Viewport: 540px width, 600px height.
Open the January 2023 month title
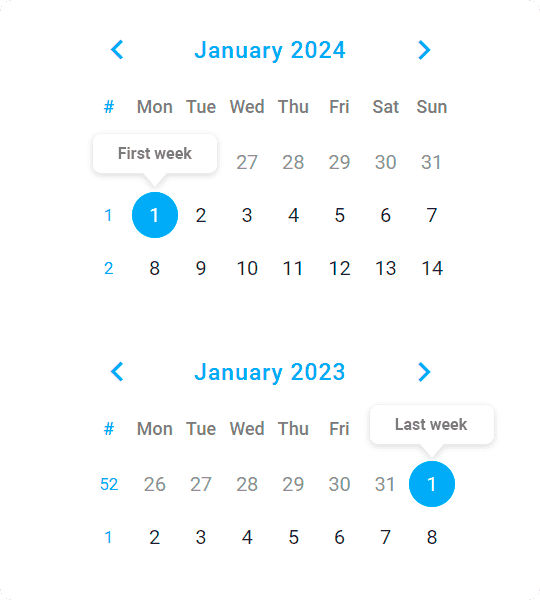270,372
